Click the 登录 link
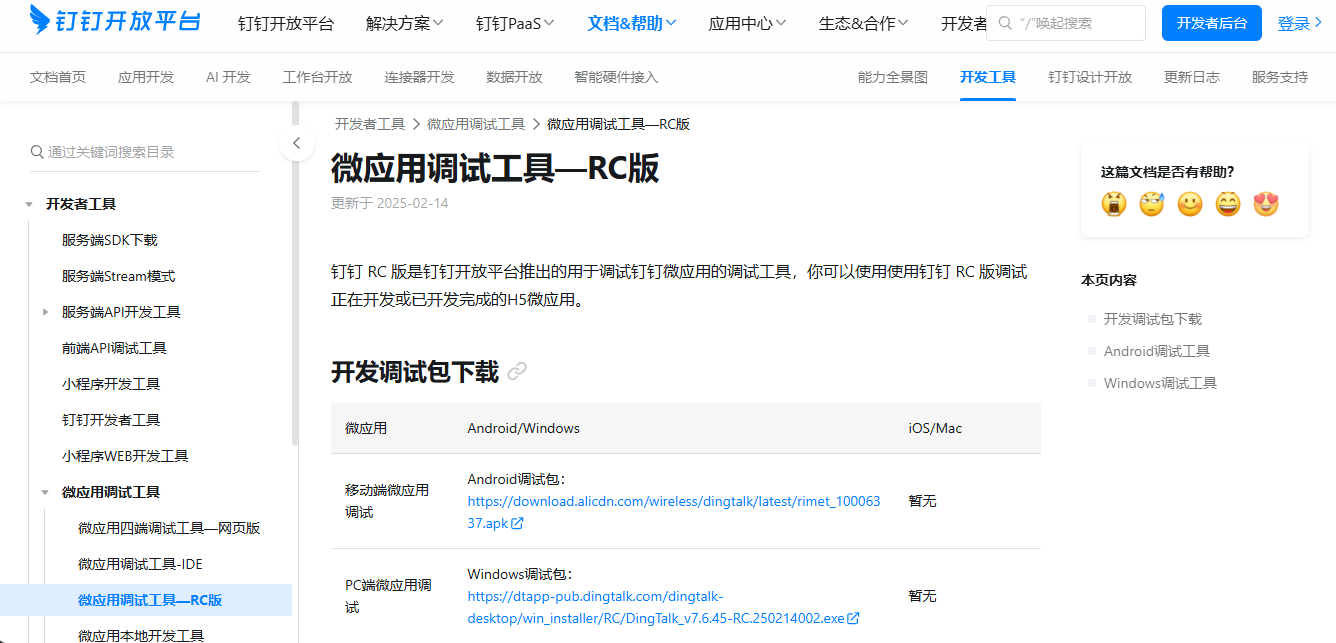1336x643 pixels. (1300, 23)
